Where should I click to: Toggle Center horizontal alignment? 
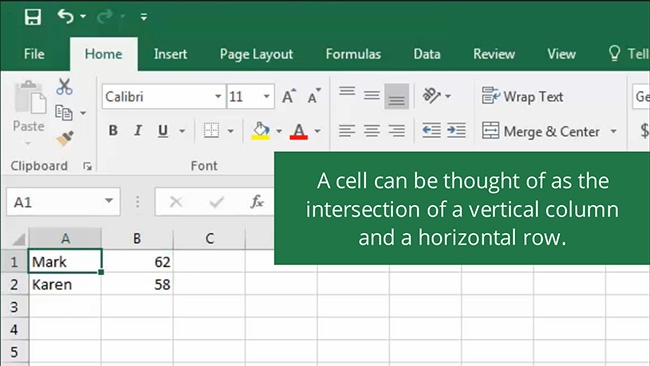pos(372,131)
